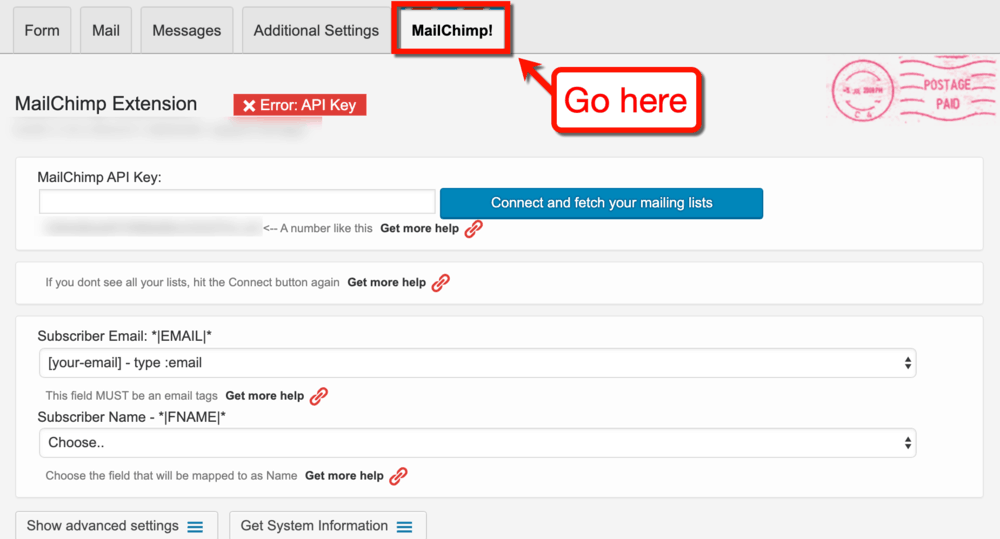Open Get more help link for Name mapping

click(344, 476)
